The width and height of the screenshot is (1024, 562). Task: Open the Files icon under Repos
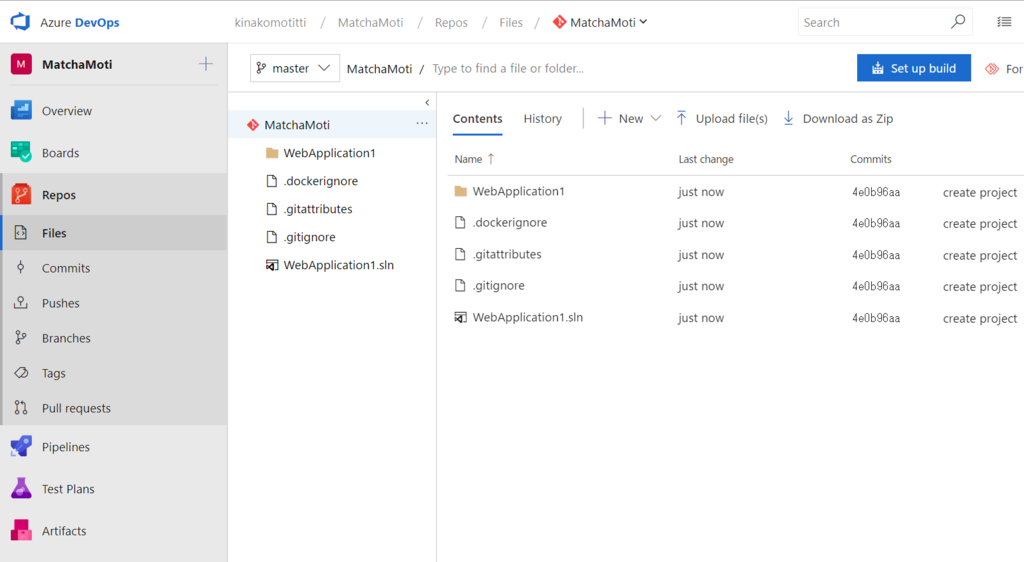coord(21,232)
